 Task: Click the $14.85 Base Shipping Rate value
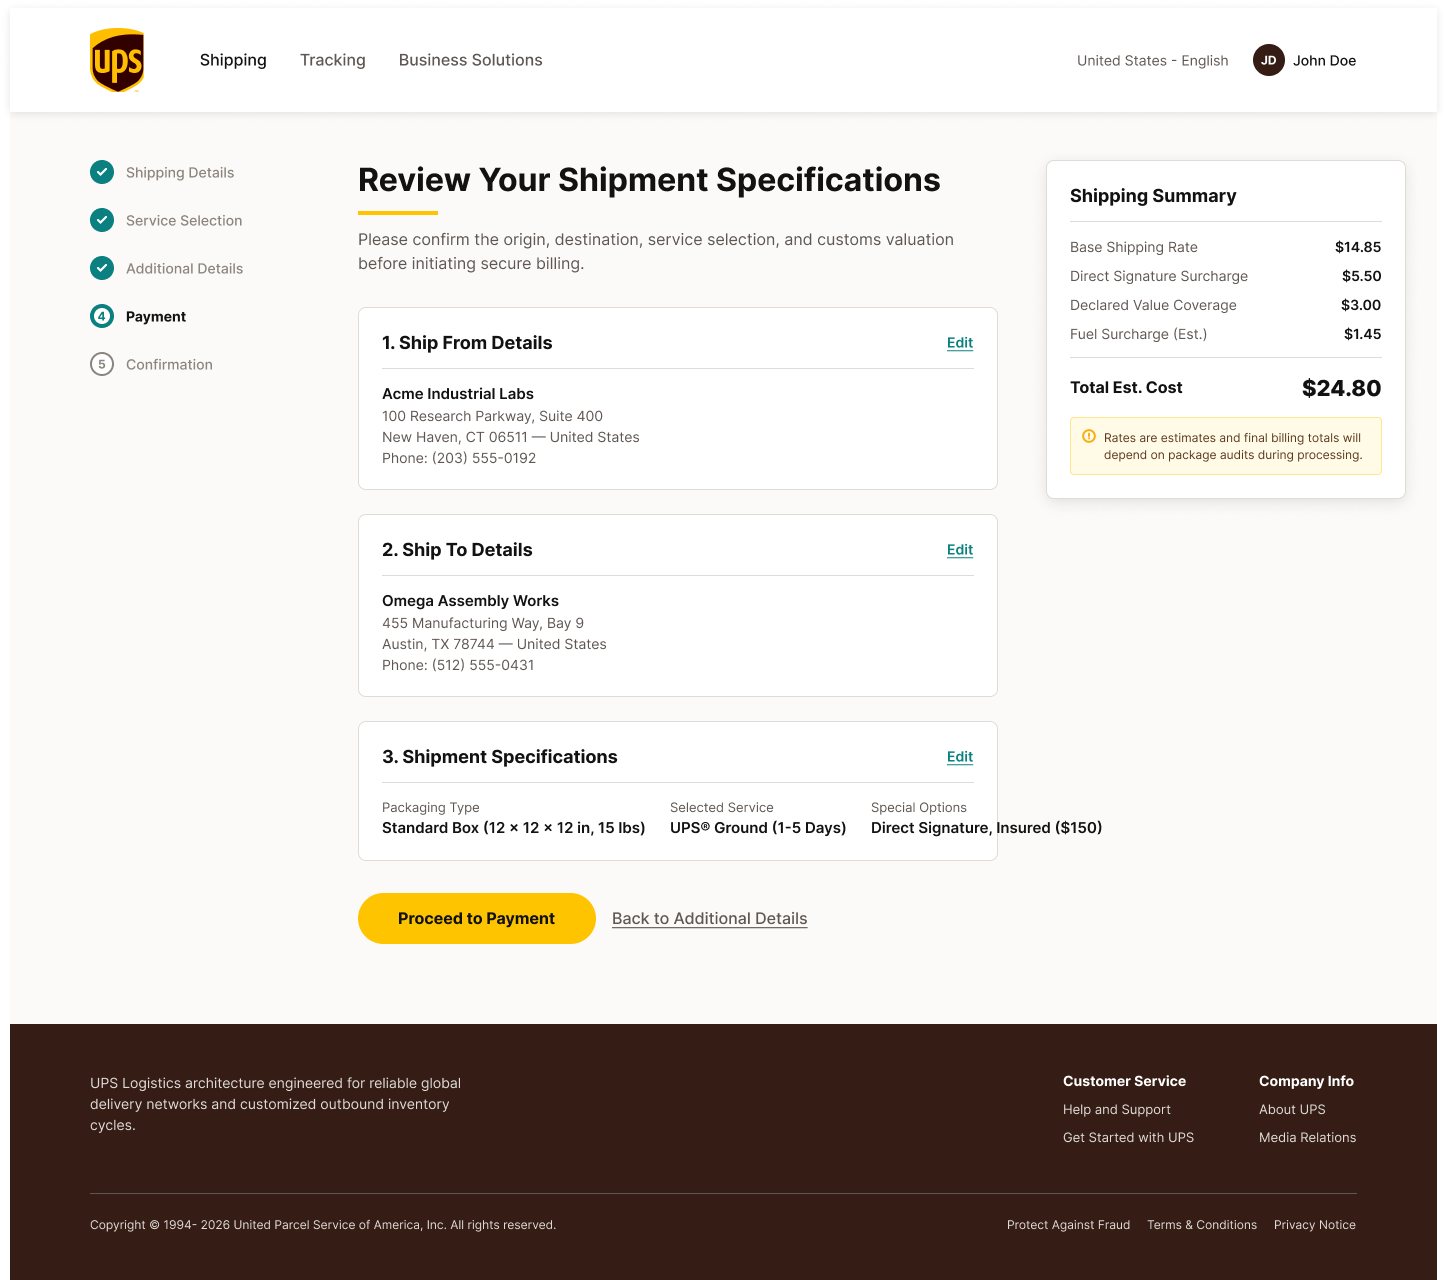pyautogui.click(x=1358, y=246)
